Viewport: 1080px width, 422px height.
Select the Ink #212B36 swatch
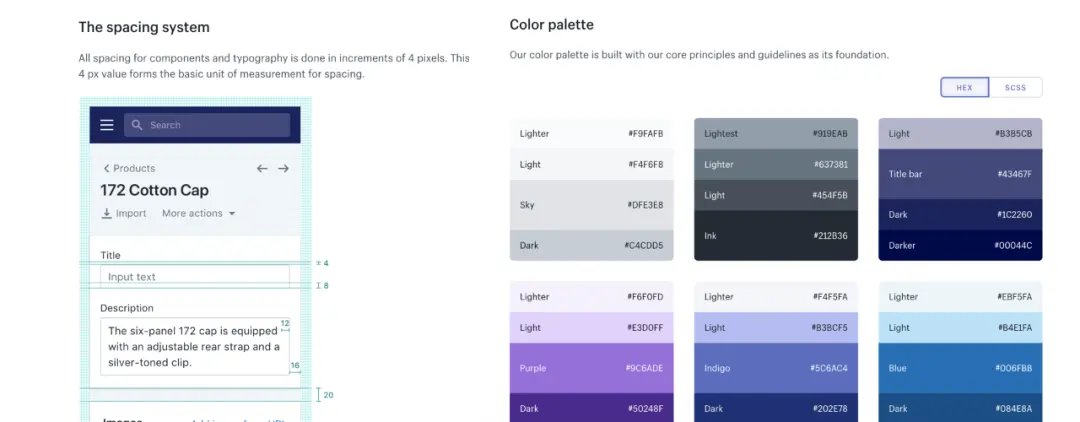776,236
